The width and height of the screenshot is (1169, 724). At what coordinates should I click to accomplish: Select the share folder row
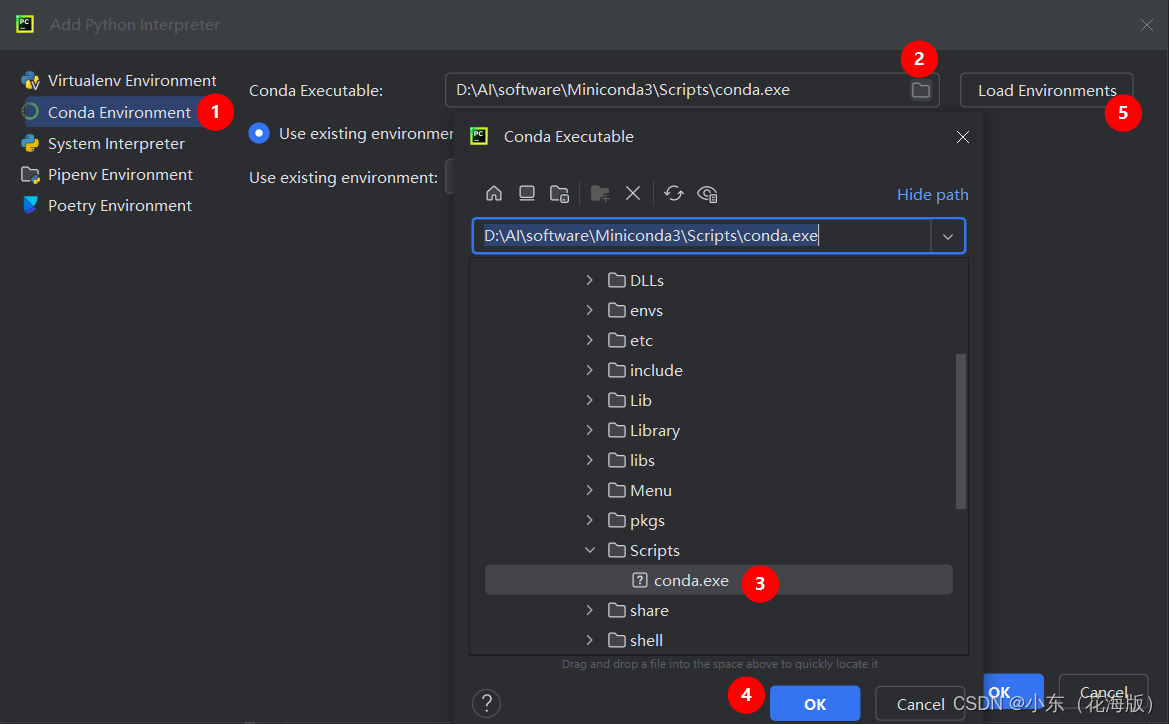point(718,610)
